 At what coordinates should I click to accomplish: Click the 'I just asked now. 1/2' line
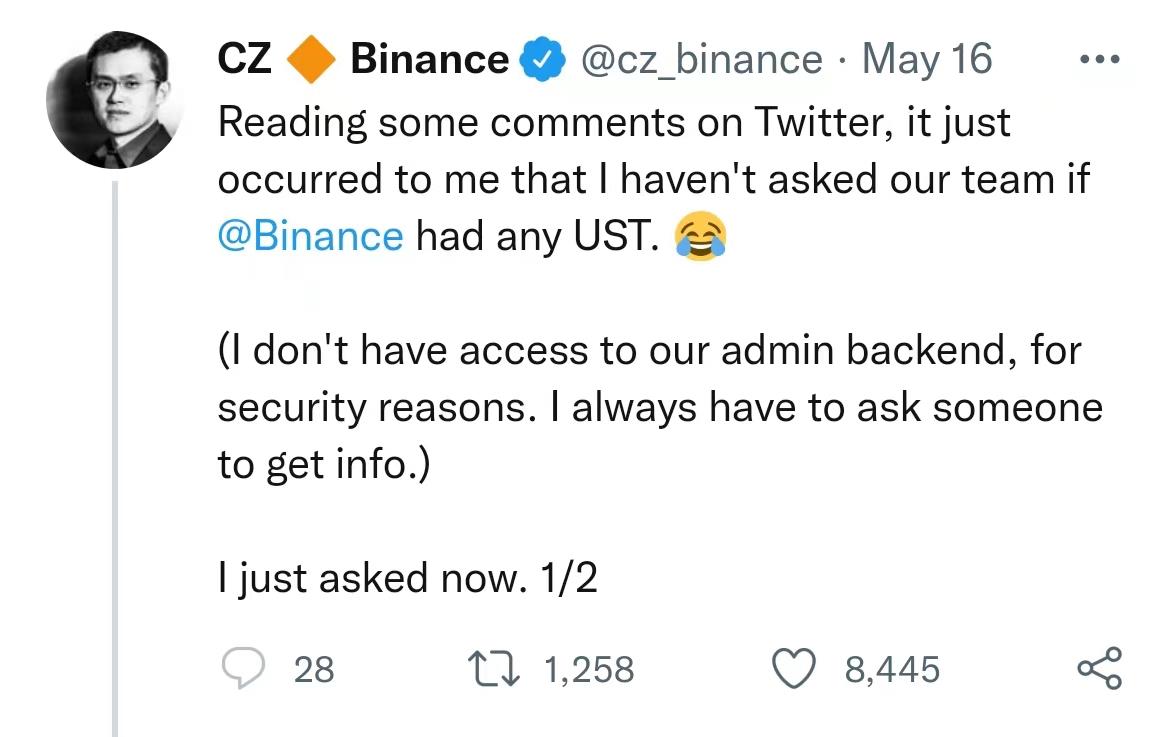pos(408,578)
